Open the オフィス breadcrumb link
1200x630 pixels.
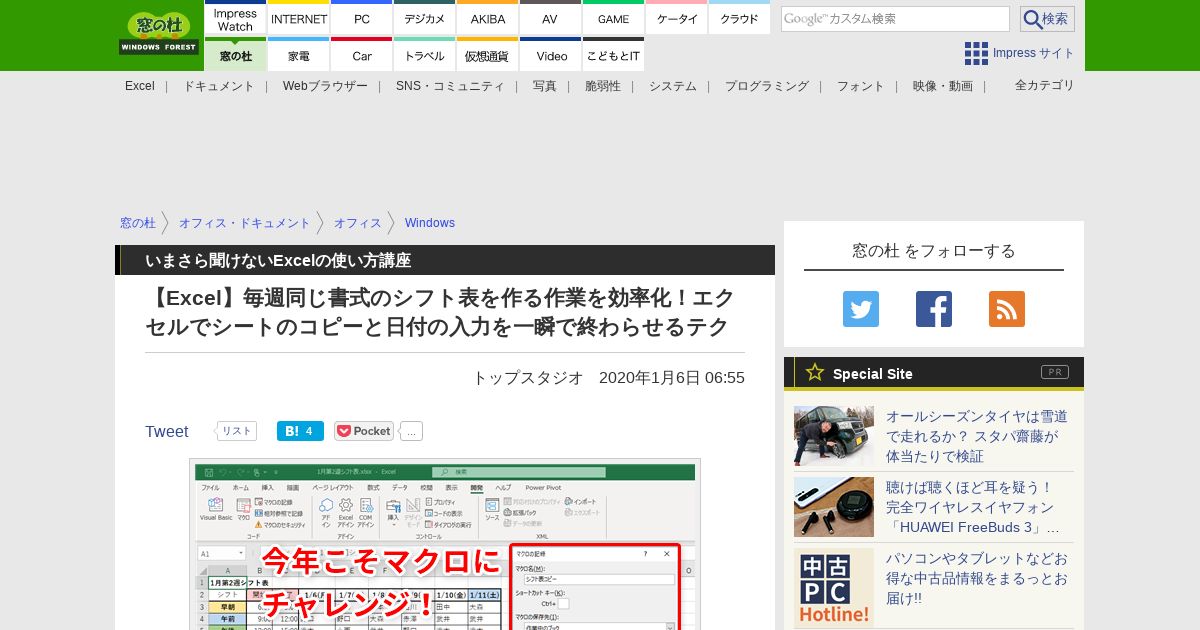(x=358, y=223)
